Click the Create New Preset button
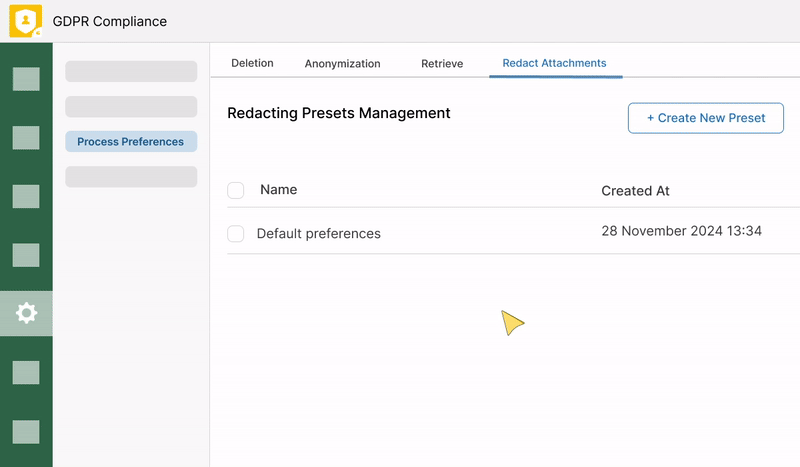The image size is (800, 467). pos(706,117)
